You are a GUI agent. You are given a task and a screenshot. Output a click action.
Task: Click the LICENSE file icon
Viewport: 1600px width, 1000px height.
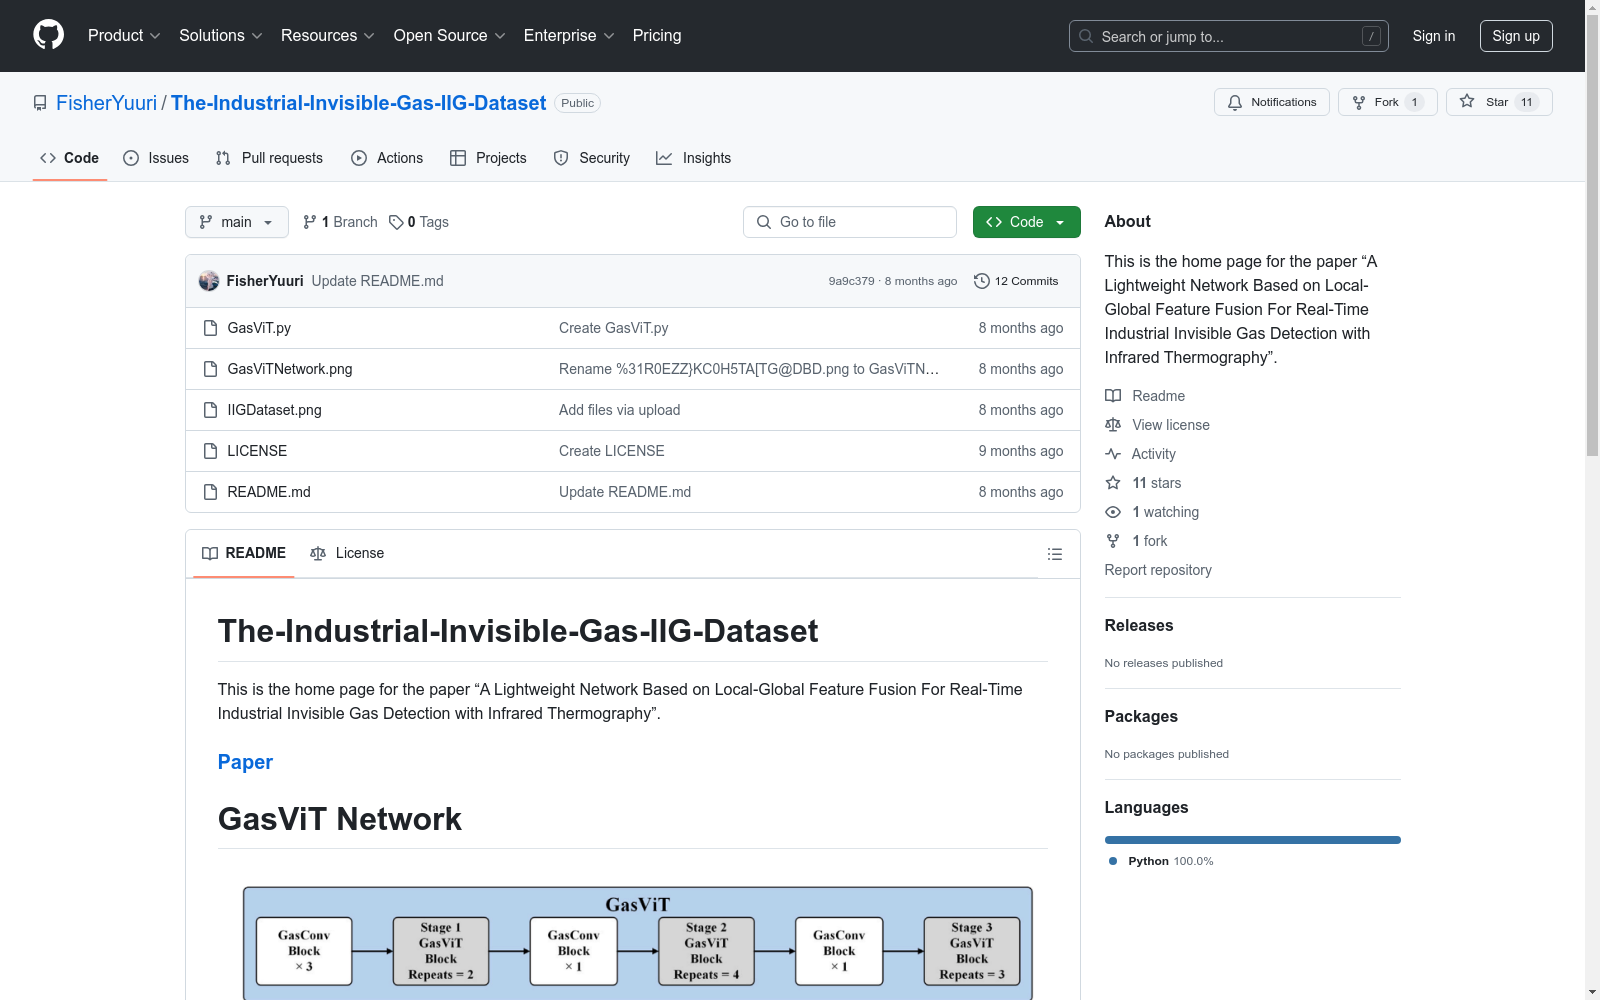[210, 451]
